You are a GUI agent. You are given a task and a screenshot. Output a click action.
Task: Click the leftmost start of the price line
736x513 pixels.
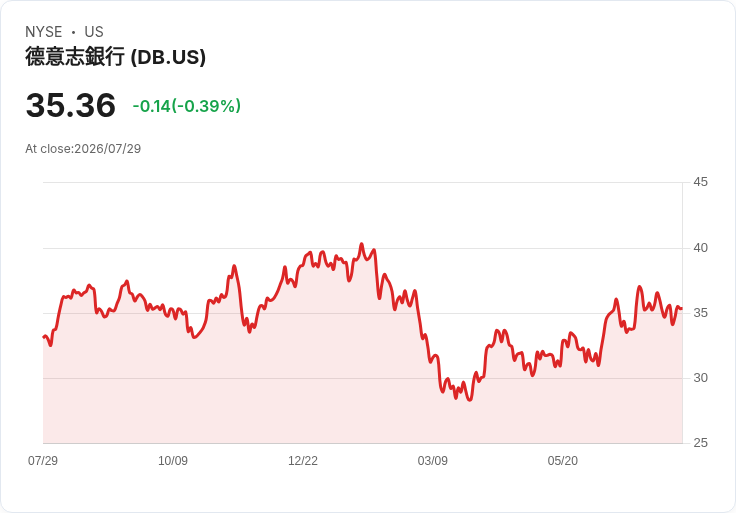[44, 337]
